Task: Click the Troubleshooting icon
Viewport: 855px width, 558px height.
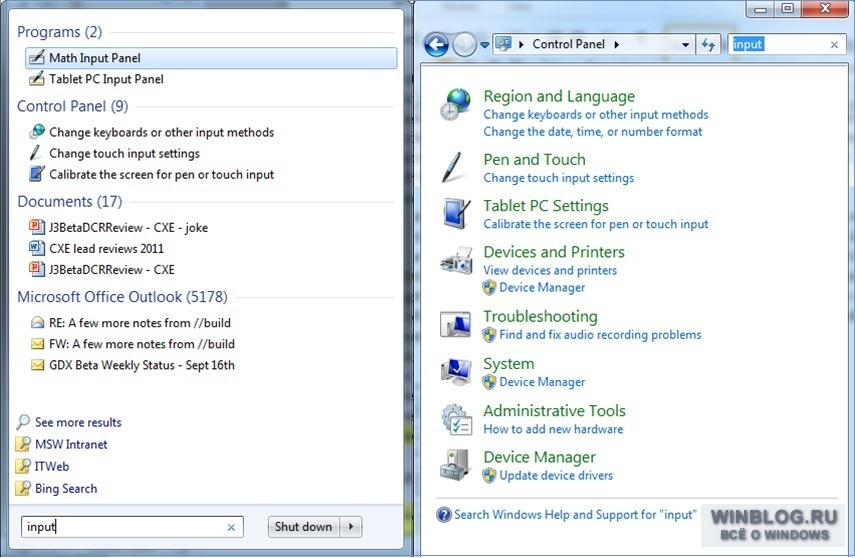Action: (455, 324)
